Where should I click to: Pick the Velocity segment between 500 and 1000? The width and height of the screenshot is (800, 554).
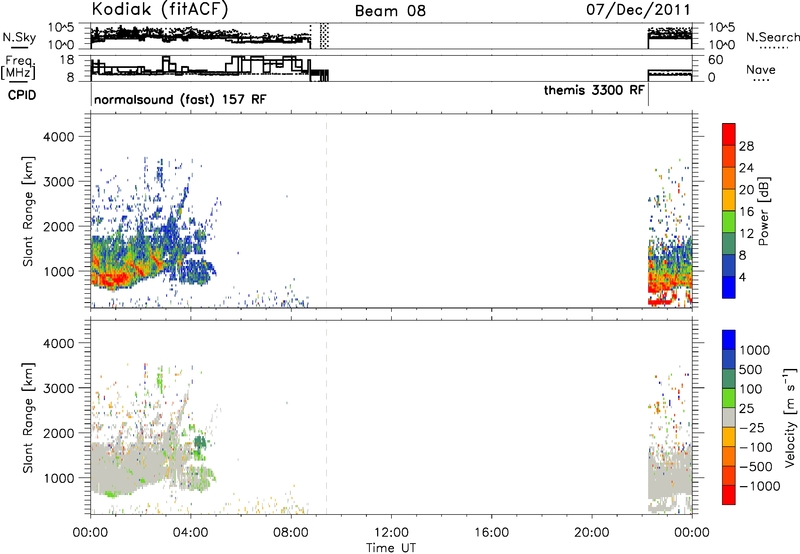729,359
